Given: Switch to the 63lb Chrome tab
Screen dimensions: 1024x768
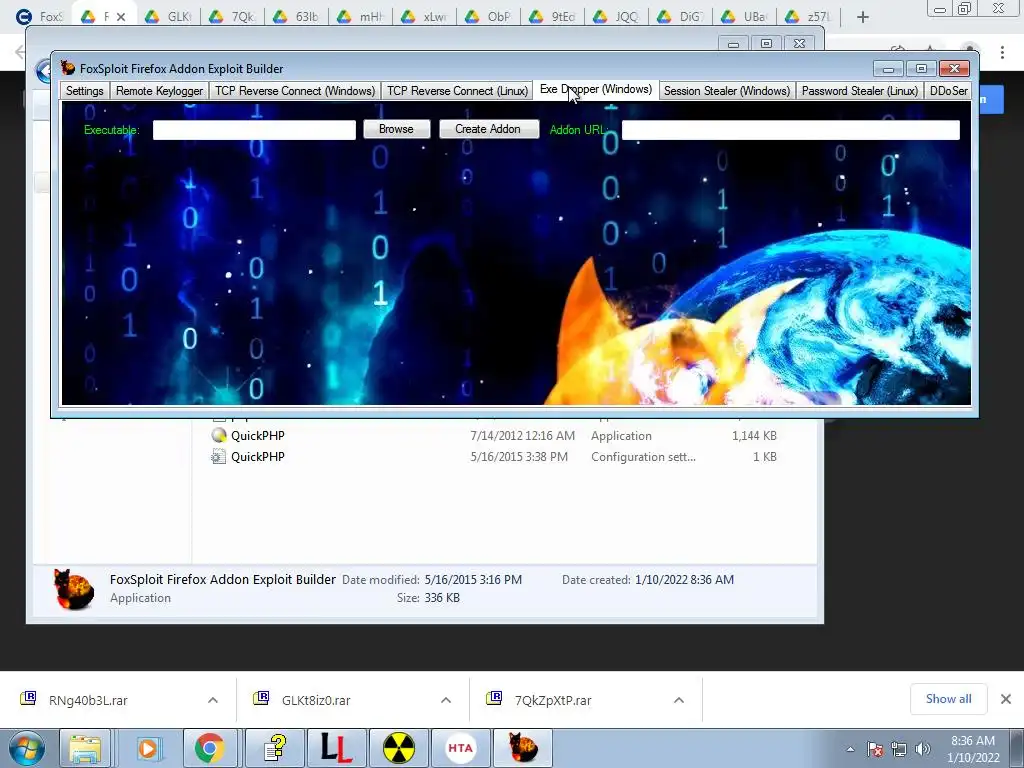Looking at the screenshot, I should [296, 17].
